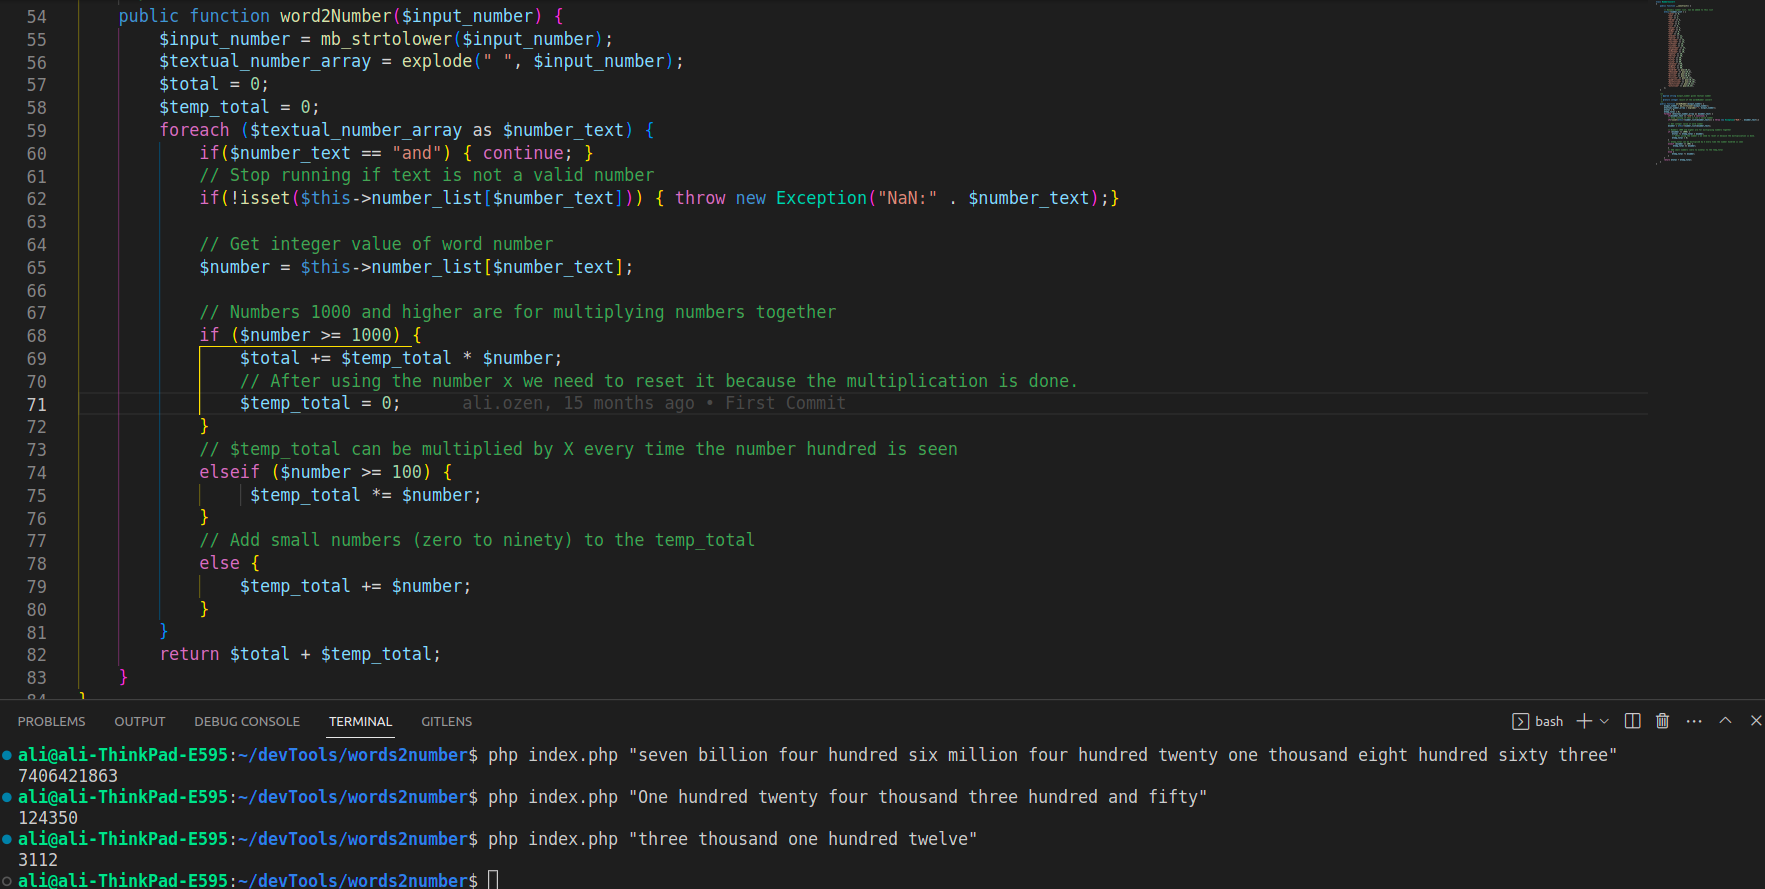Click the 'continue' keyword on line 60

click(x=523, y=153)
